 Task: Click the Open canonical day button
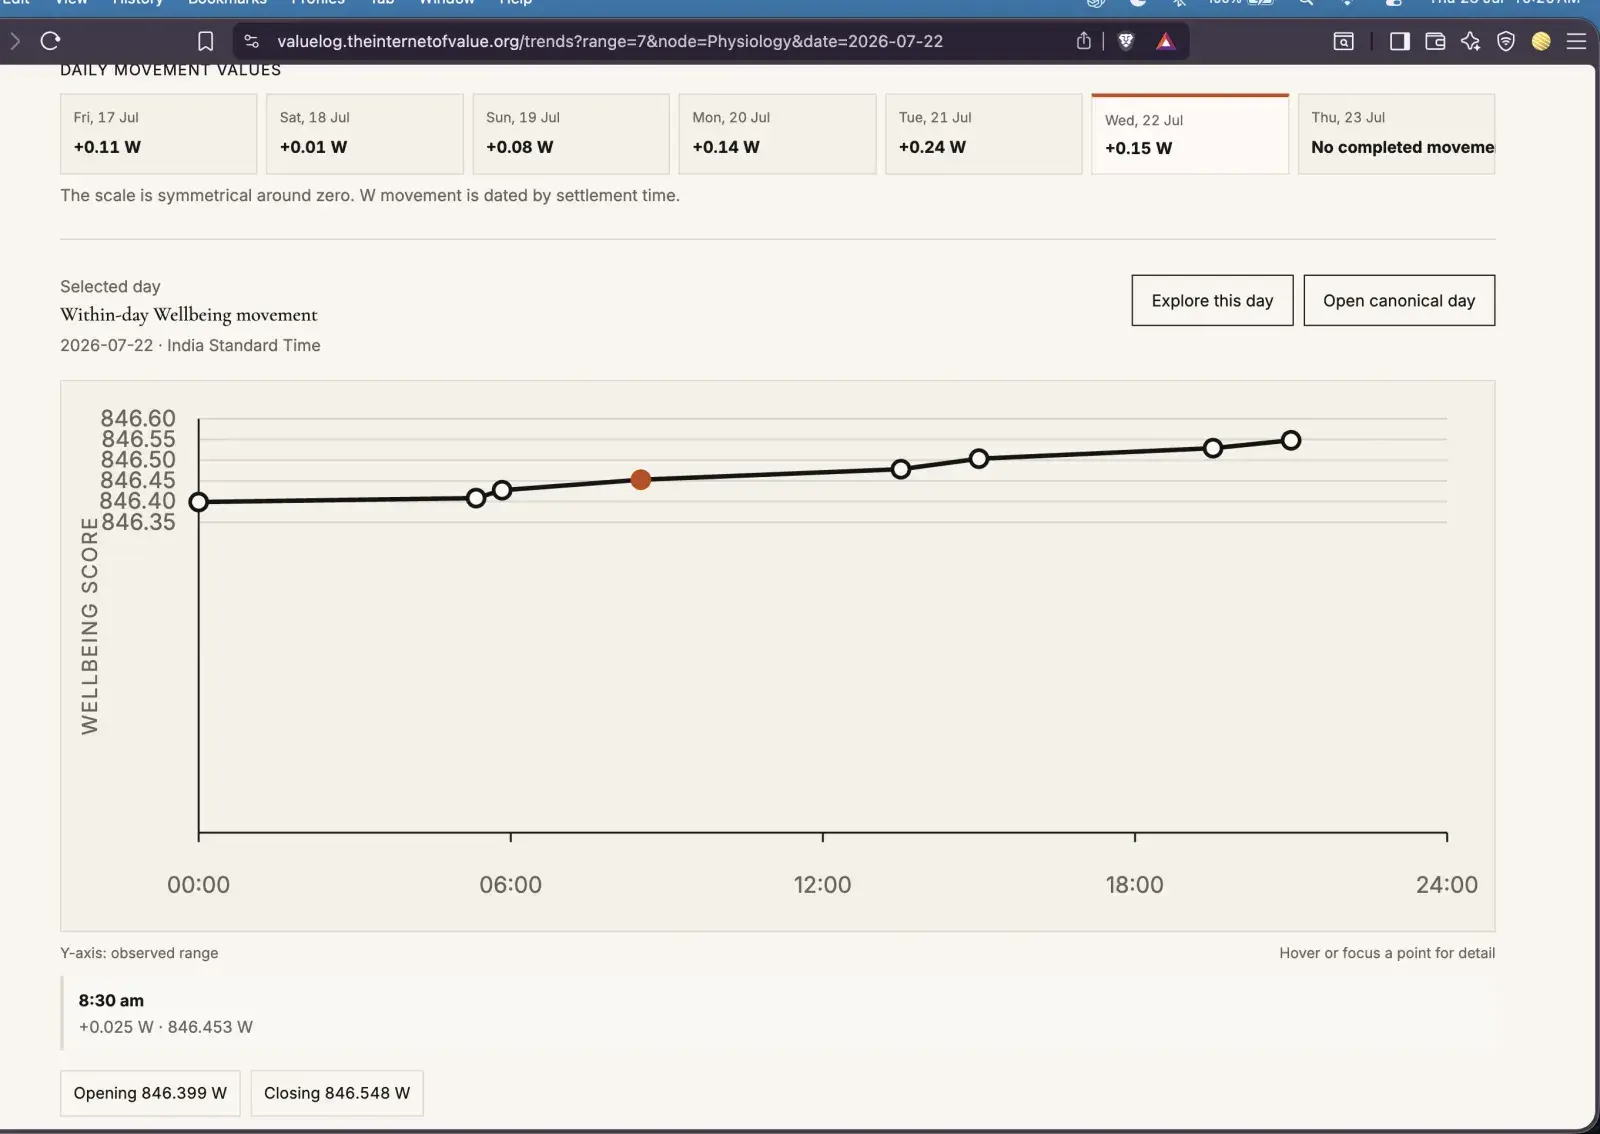click(1399, 300)
